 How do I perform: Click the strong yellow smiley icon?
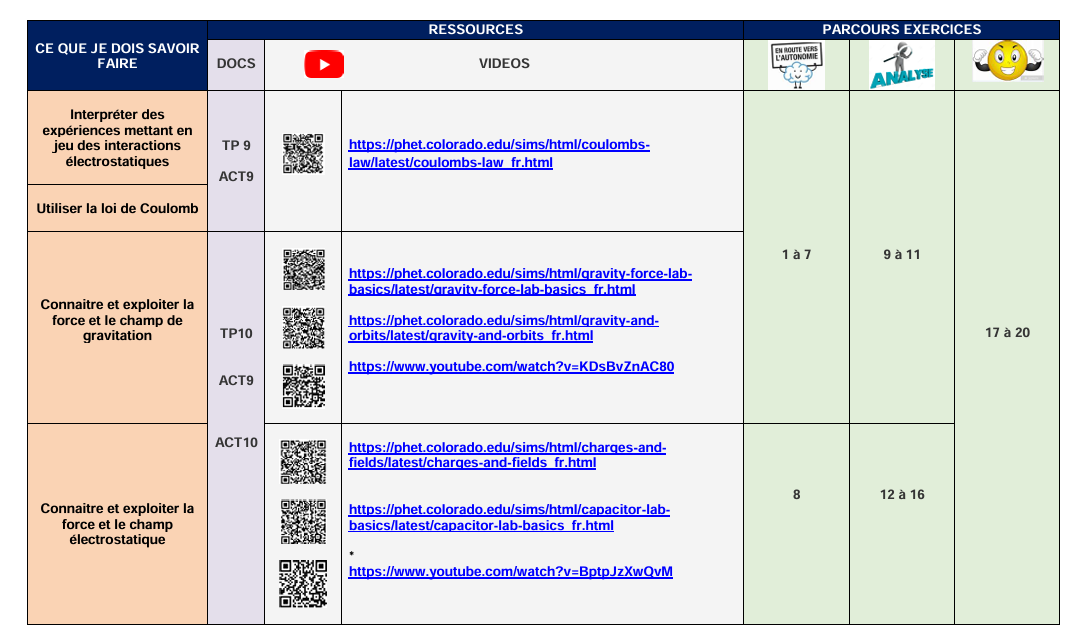(x=1007, y=63)
